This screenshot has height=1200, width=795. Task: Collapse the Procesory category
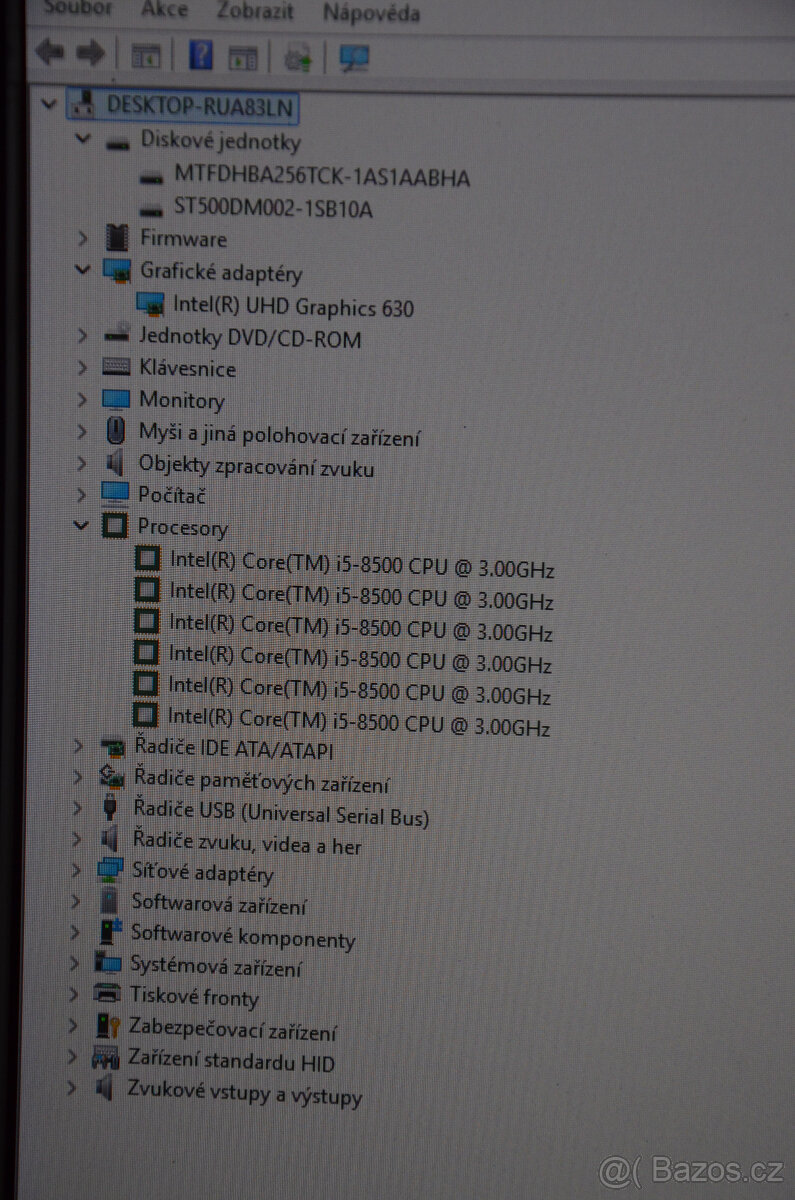[81, 525]
